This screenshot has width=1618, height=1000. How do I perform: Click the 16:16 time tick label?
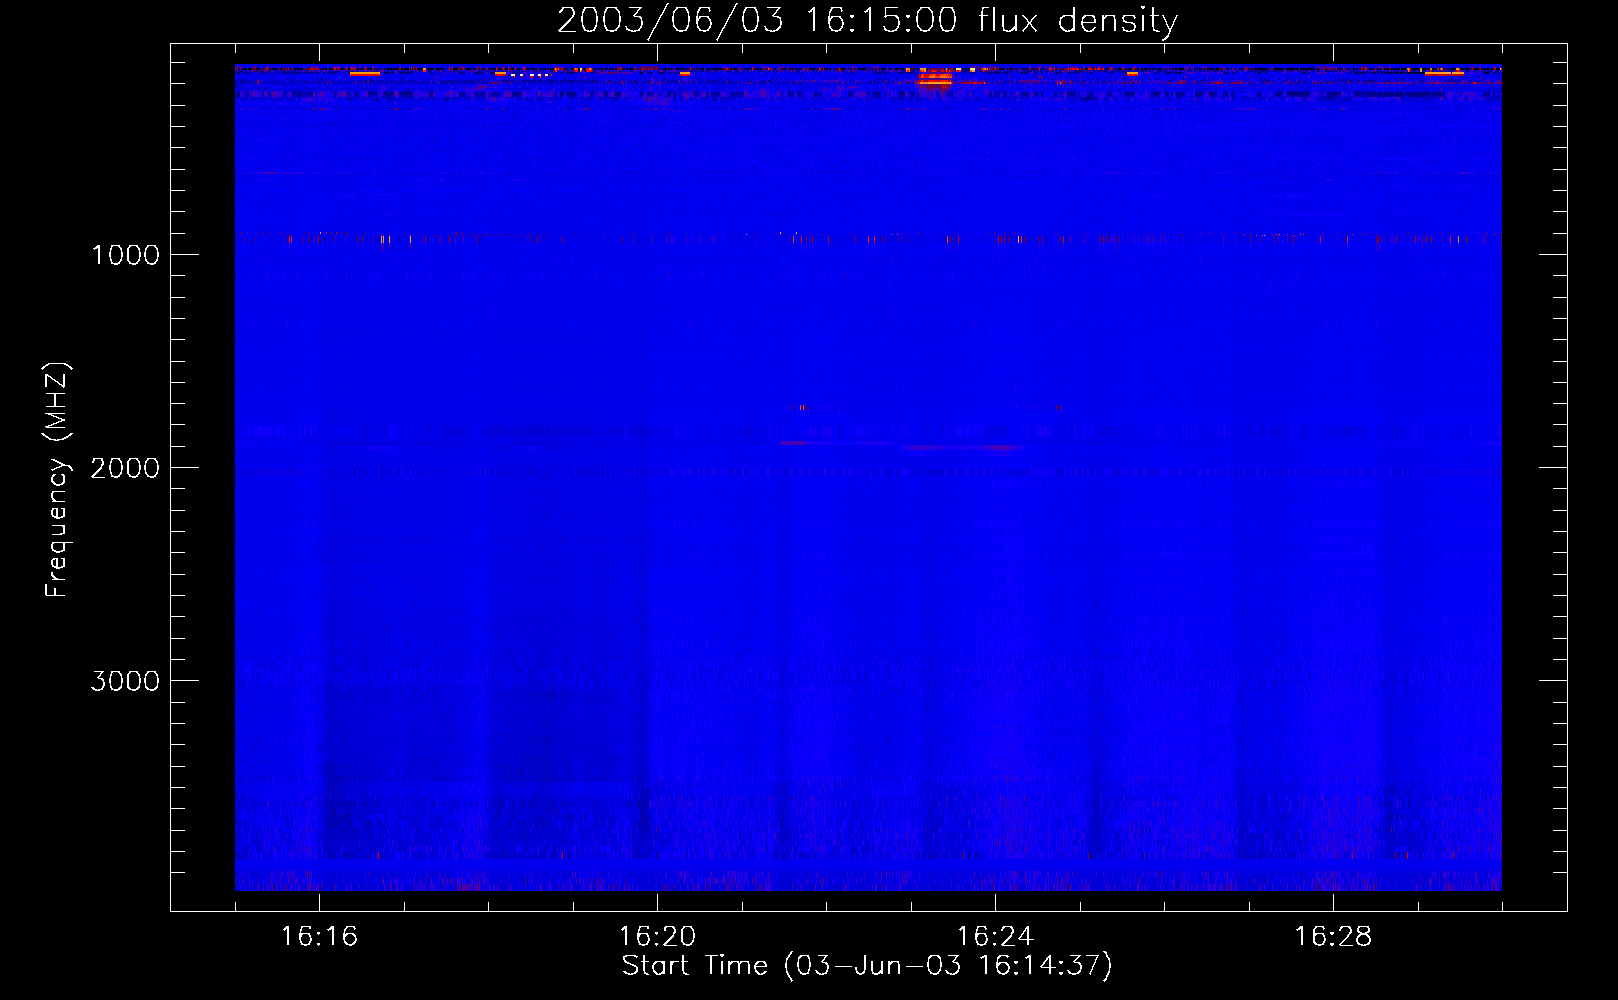coord(319,937)
